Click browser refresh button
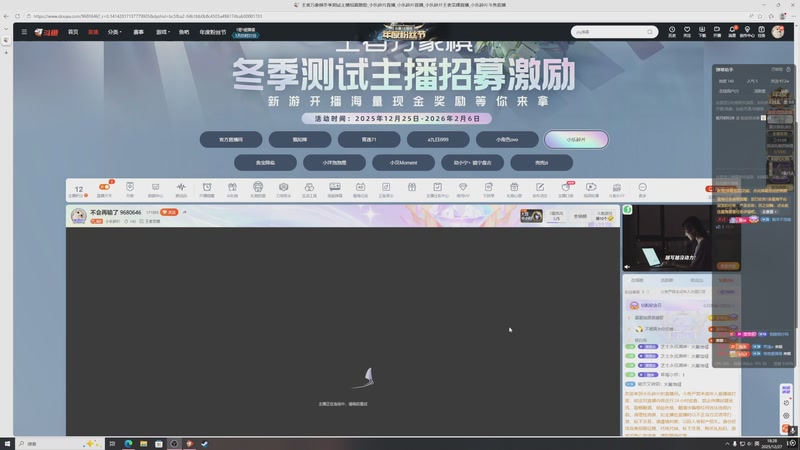Image resolution: width=800 pixels, height=450 pixels. click(17, 16)
